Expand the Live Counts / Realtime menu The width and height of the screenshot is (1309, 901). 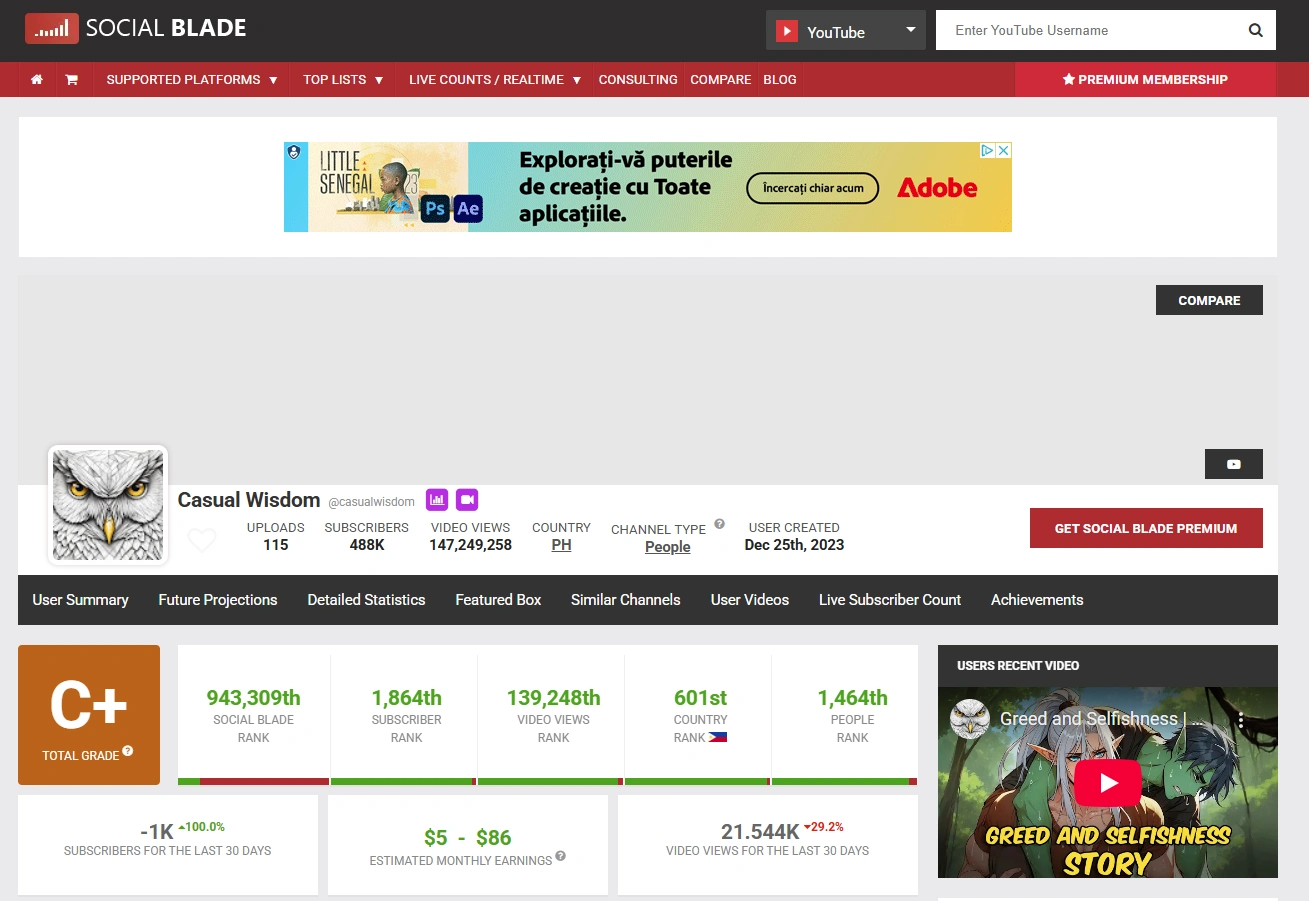tap(495, 80)
